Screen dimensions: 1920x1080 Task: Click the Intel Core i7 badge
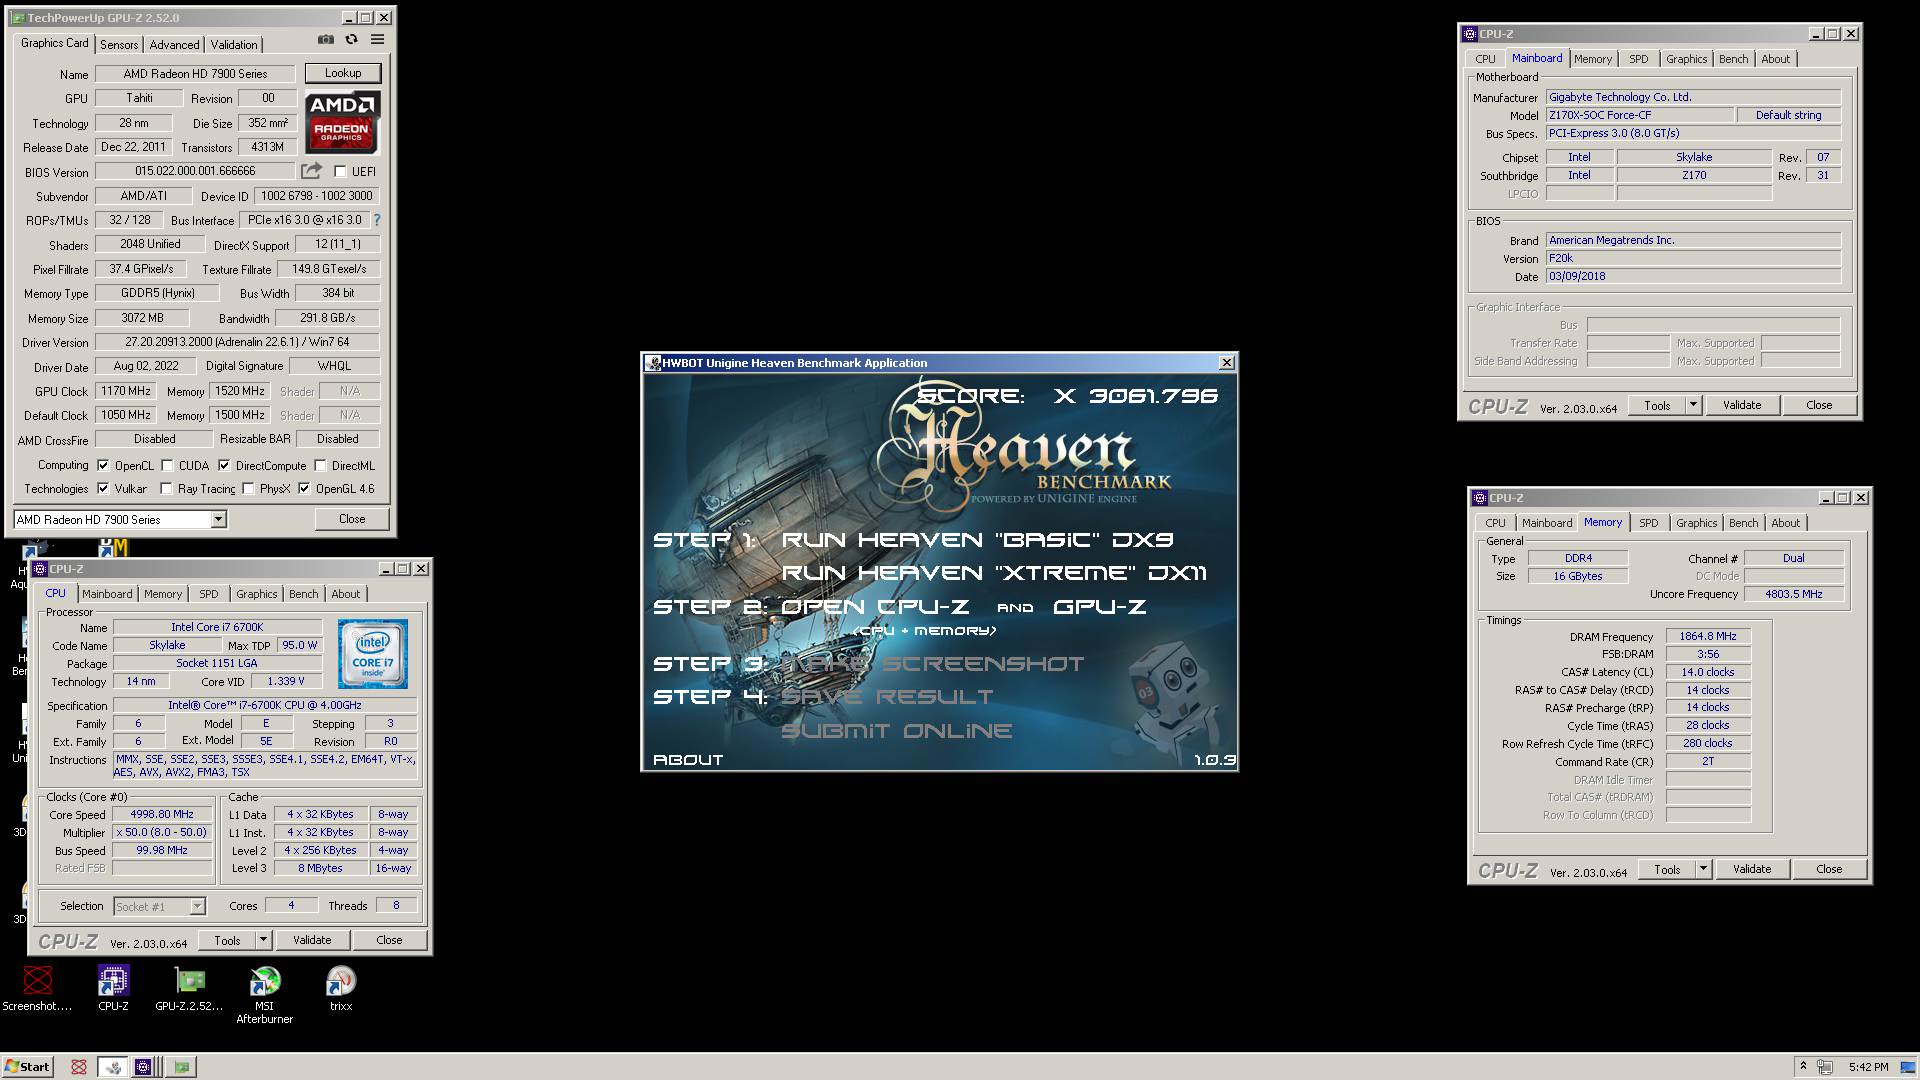point(372,654)
